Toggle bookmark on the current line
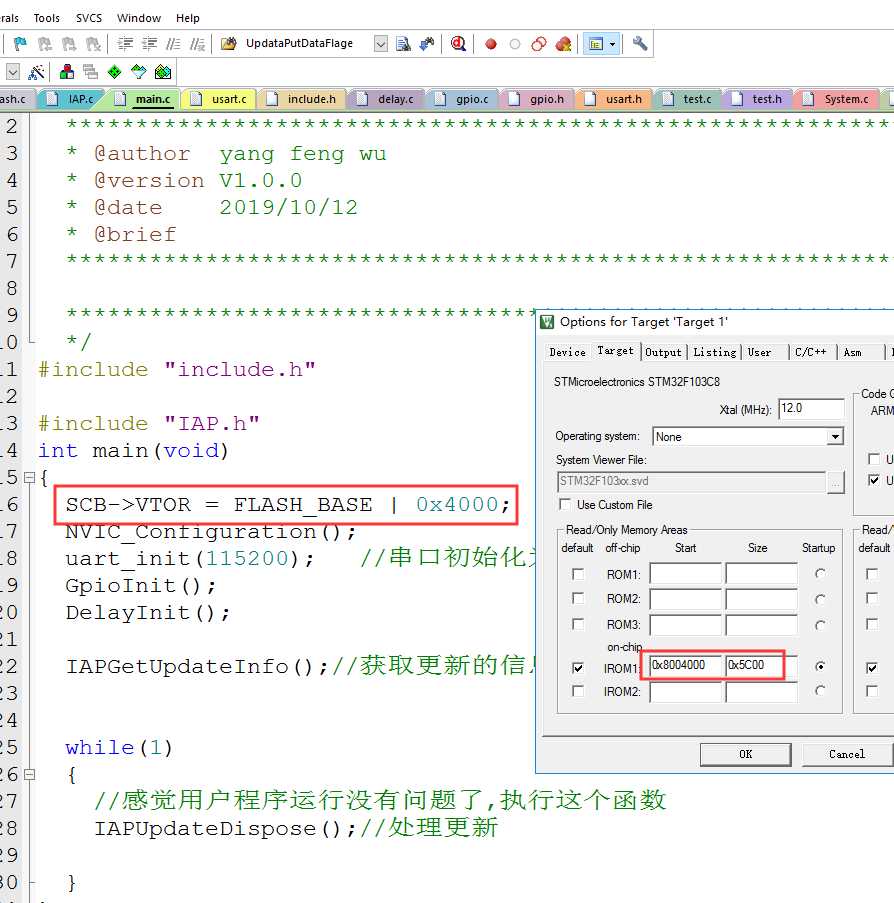 tap(20, 44)
